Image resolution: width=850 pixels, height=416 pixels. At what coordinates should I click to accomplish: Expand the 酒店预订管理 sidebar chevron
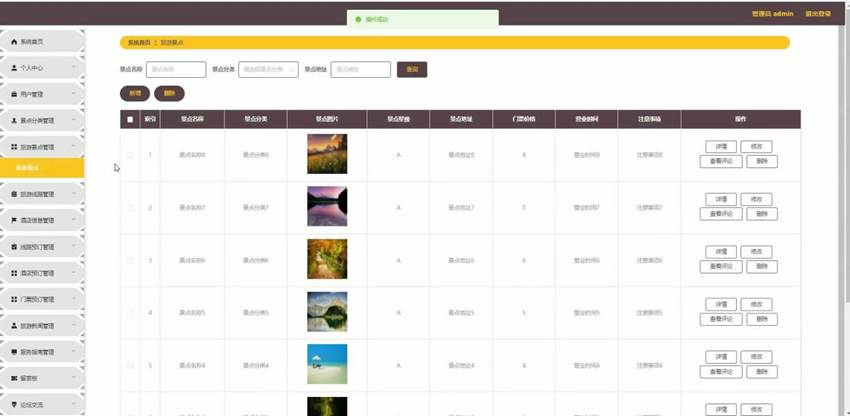pos(74,272)
